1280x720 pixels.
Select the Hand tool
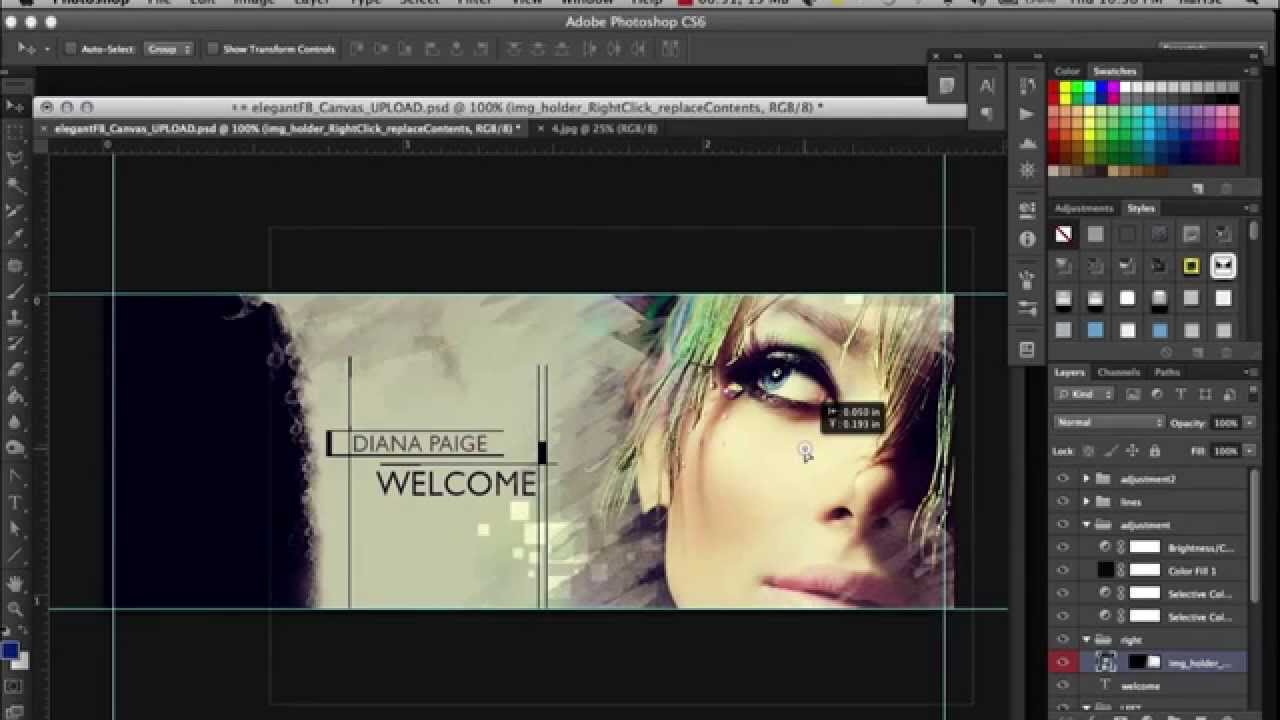click(x=15, y=583)
